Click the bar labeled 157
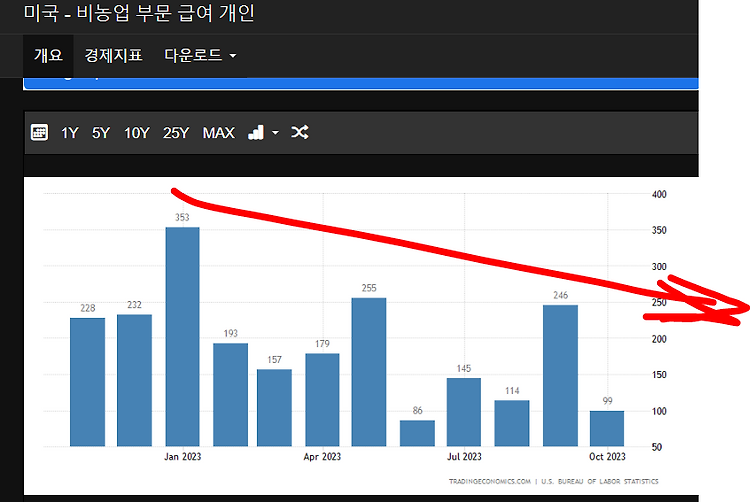This screenshot has height=502, width=750. [x=274, y=408]
